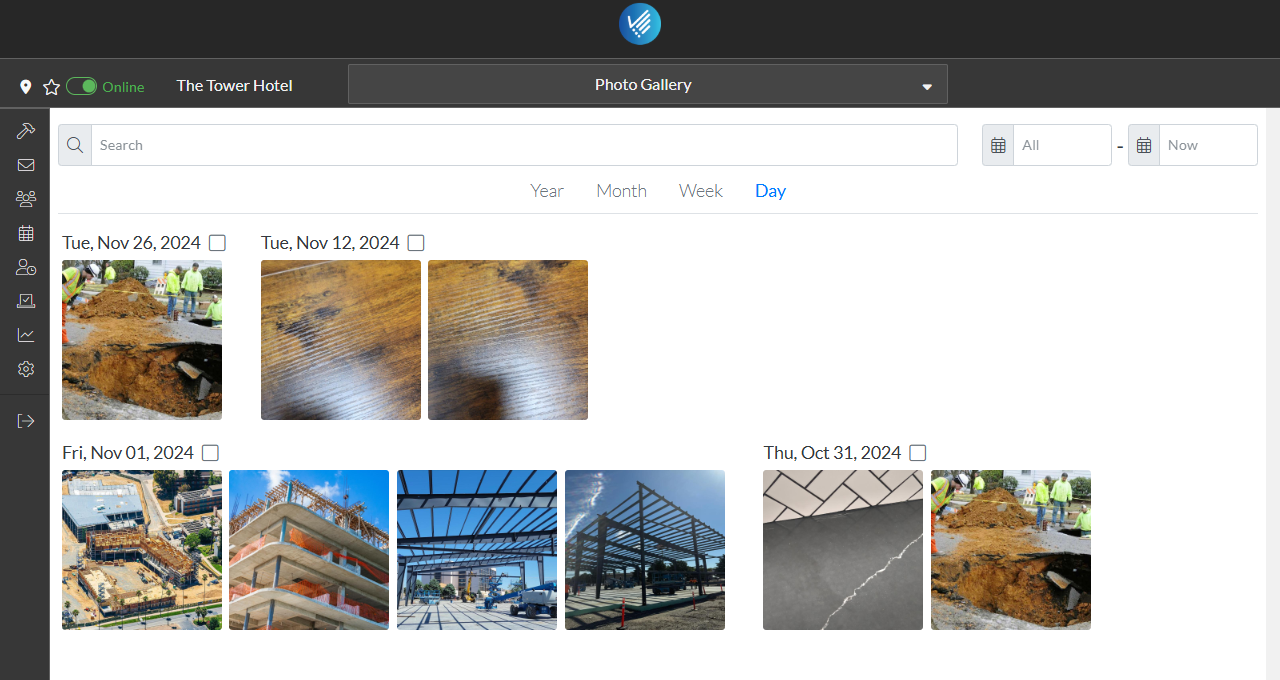Open the Nov 26 excavation photo
This screenshot has width=1280, height=680.
pos(142,340)
